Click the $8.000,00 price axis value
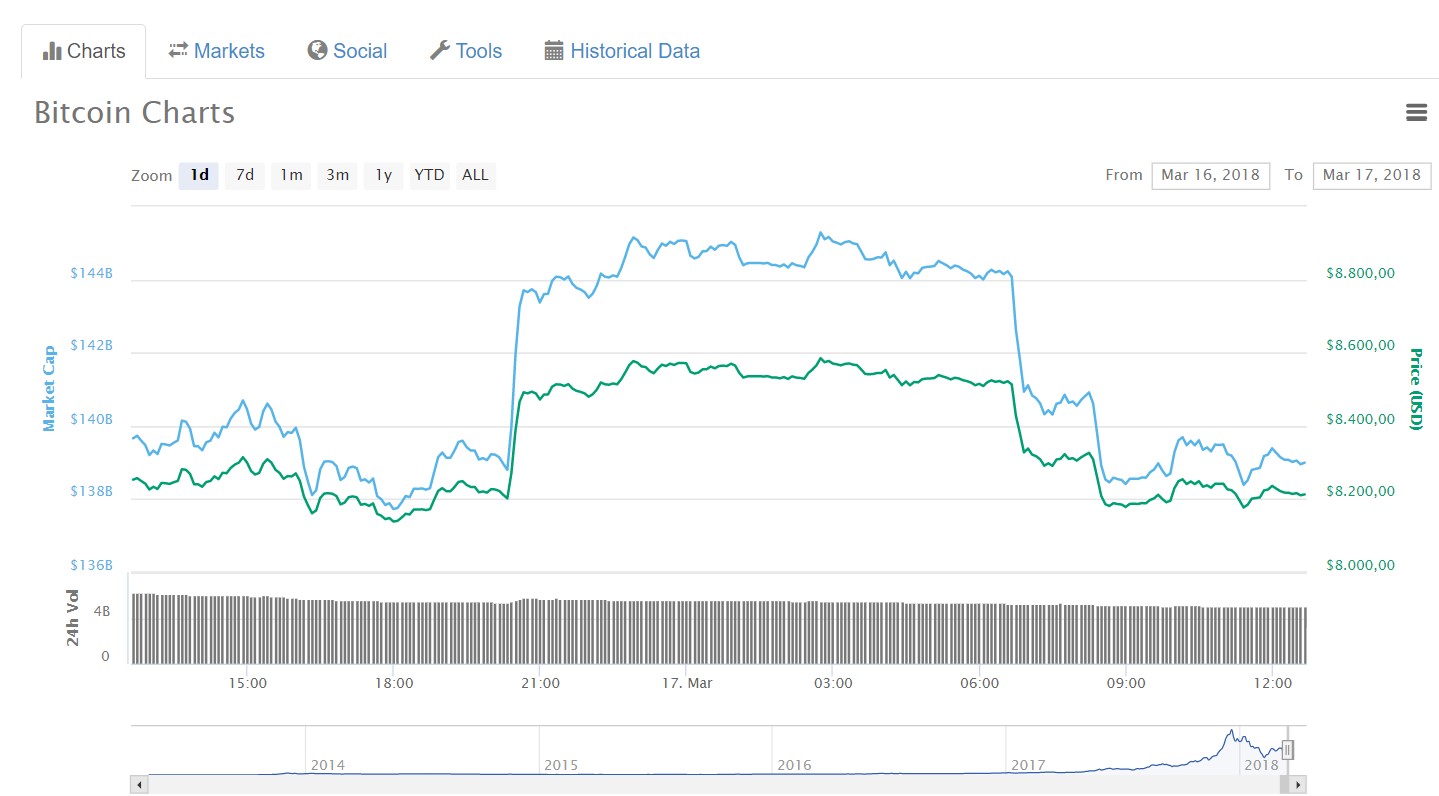The height and width of the screenshot is (796, 1439). 1360,565
